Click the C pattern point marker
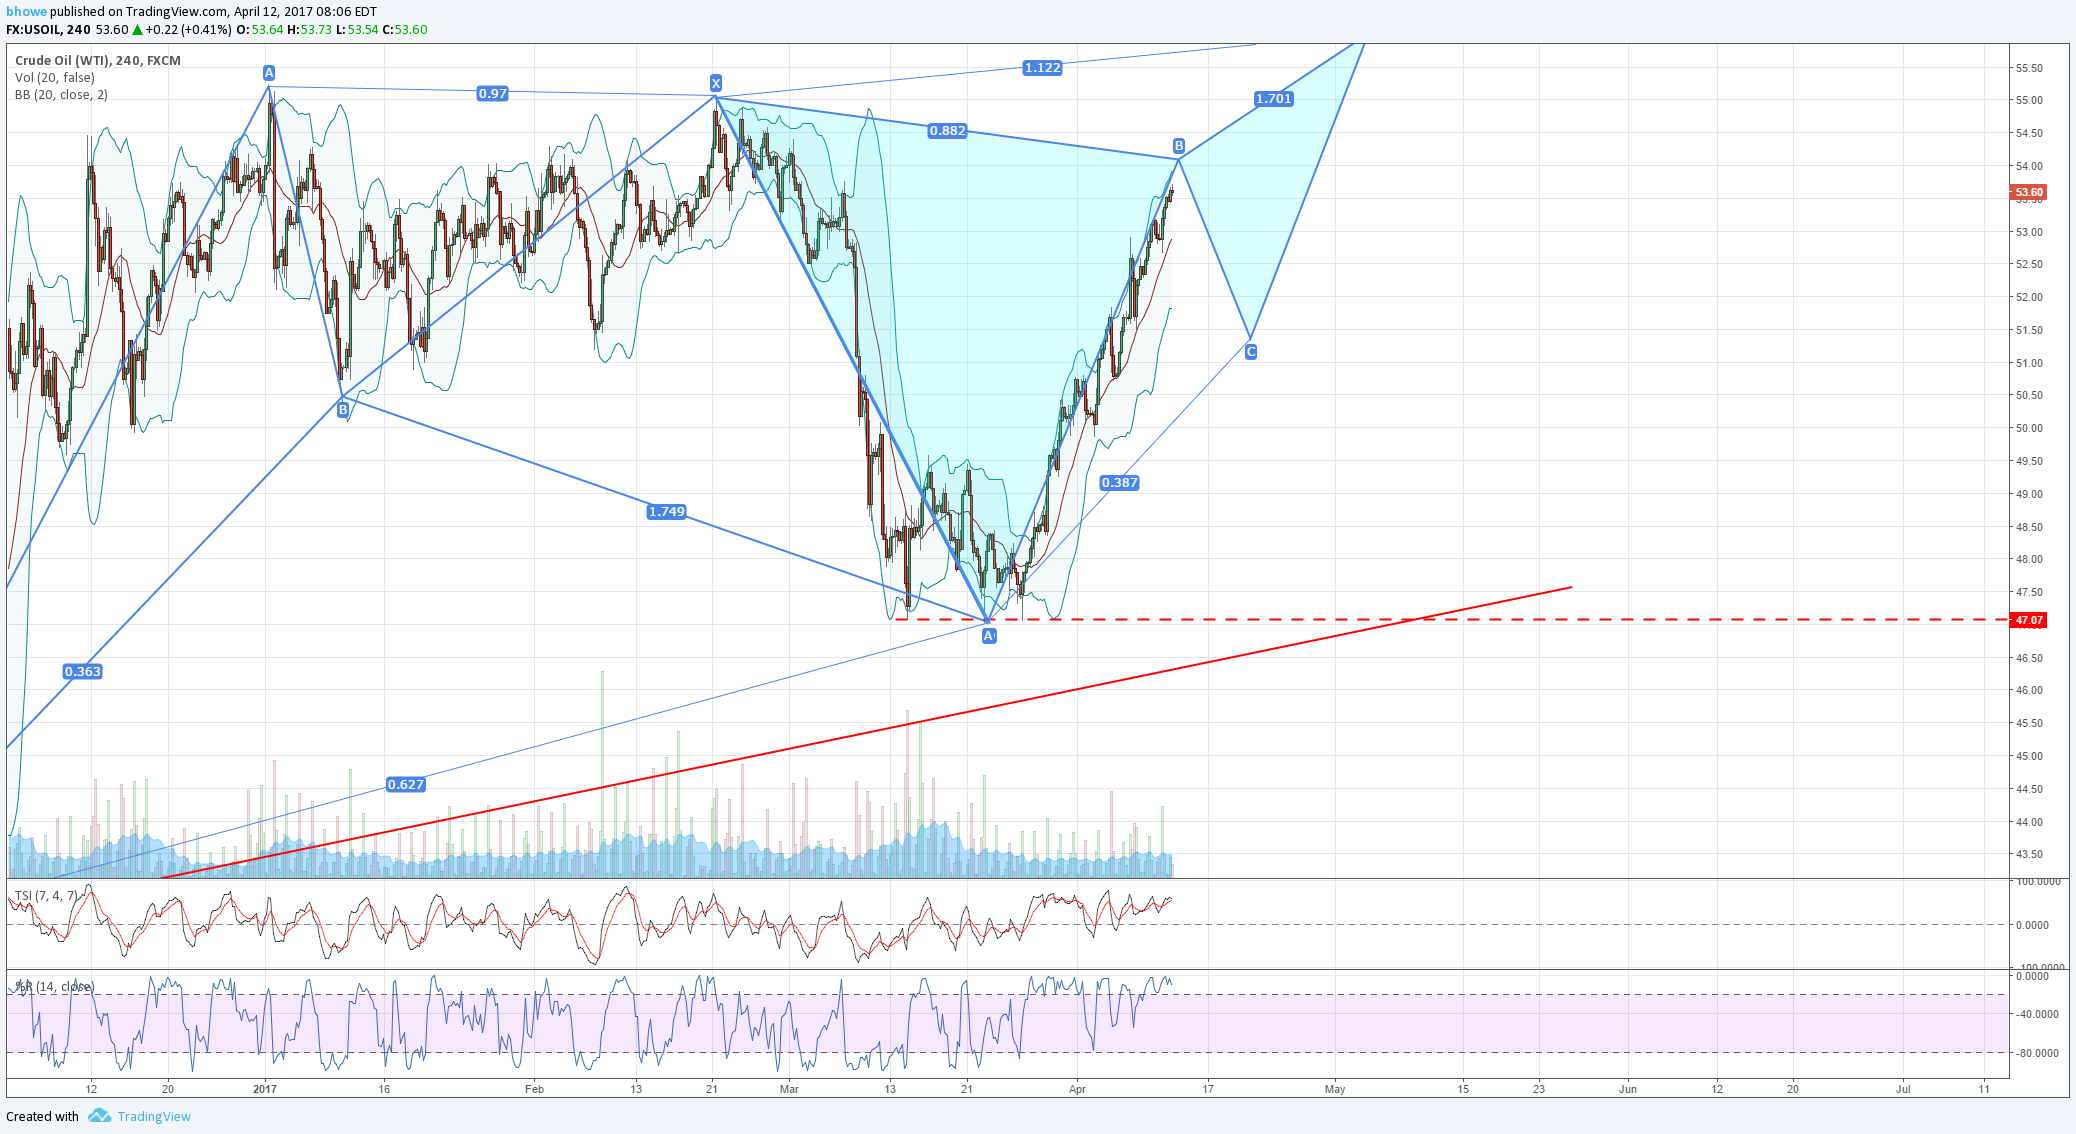Viewport: 2076px width, 1134px height. [1250, 352]
